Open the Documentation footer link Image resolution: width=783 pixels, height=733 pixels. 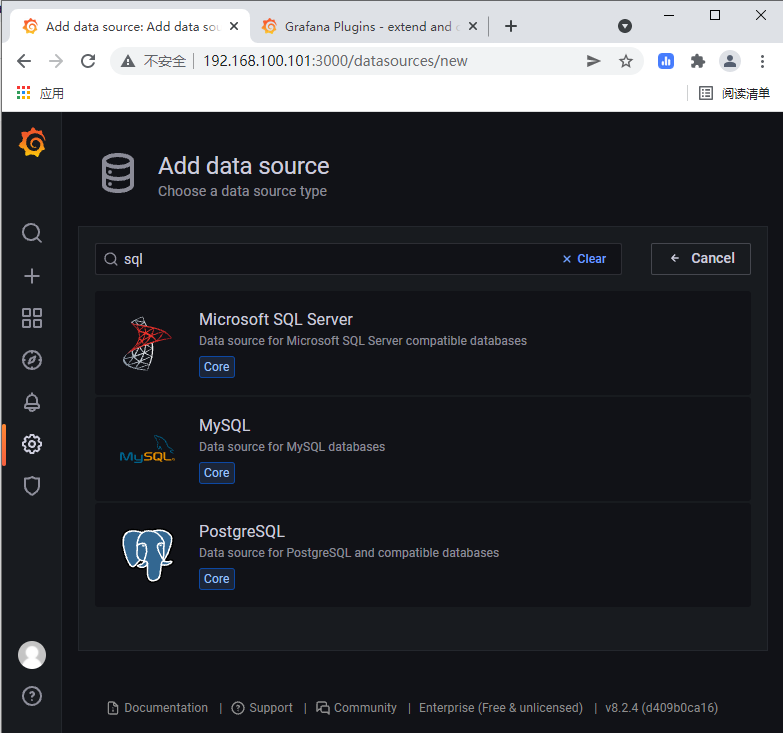(158, 708)
